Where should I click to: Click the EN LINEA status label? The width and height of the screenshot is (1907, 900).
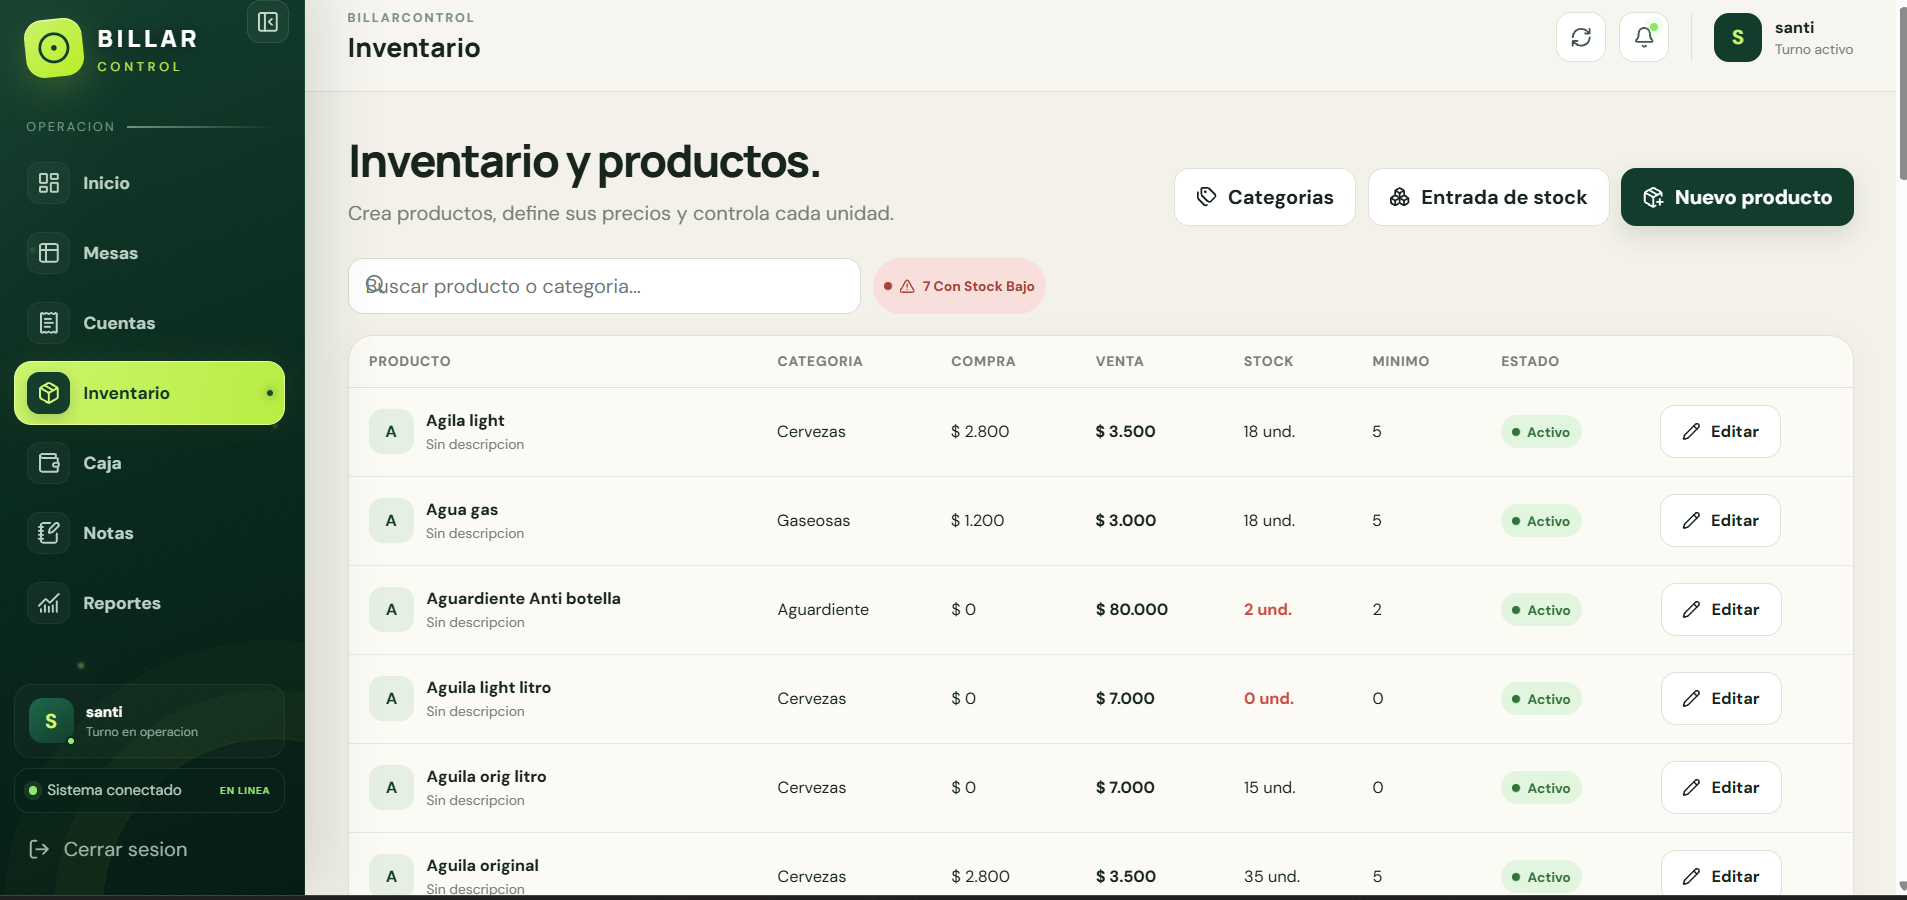click(x=244, y=790)
